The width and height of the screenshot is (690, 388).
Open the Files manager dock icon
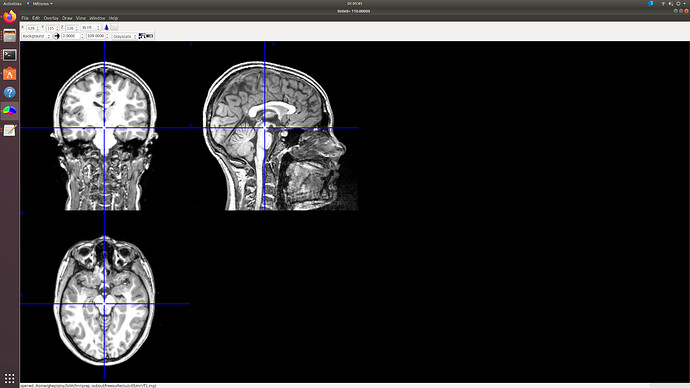pyautogui.click(x=10, y=36)
